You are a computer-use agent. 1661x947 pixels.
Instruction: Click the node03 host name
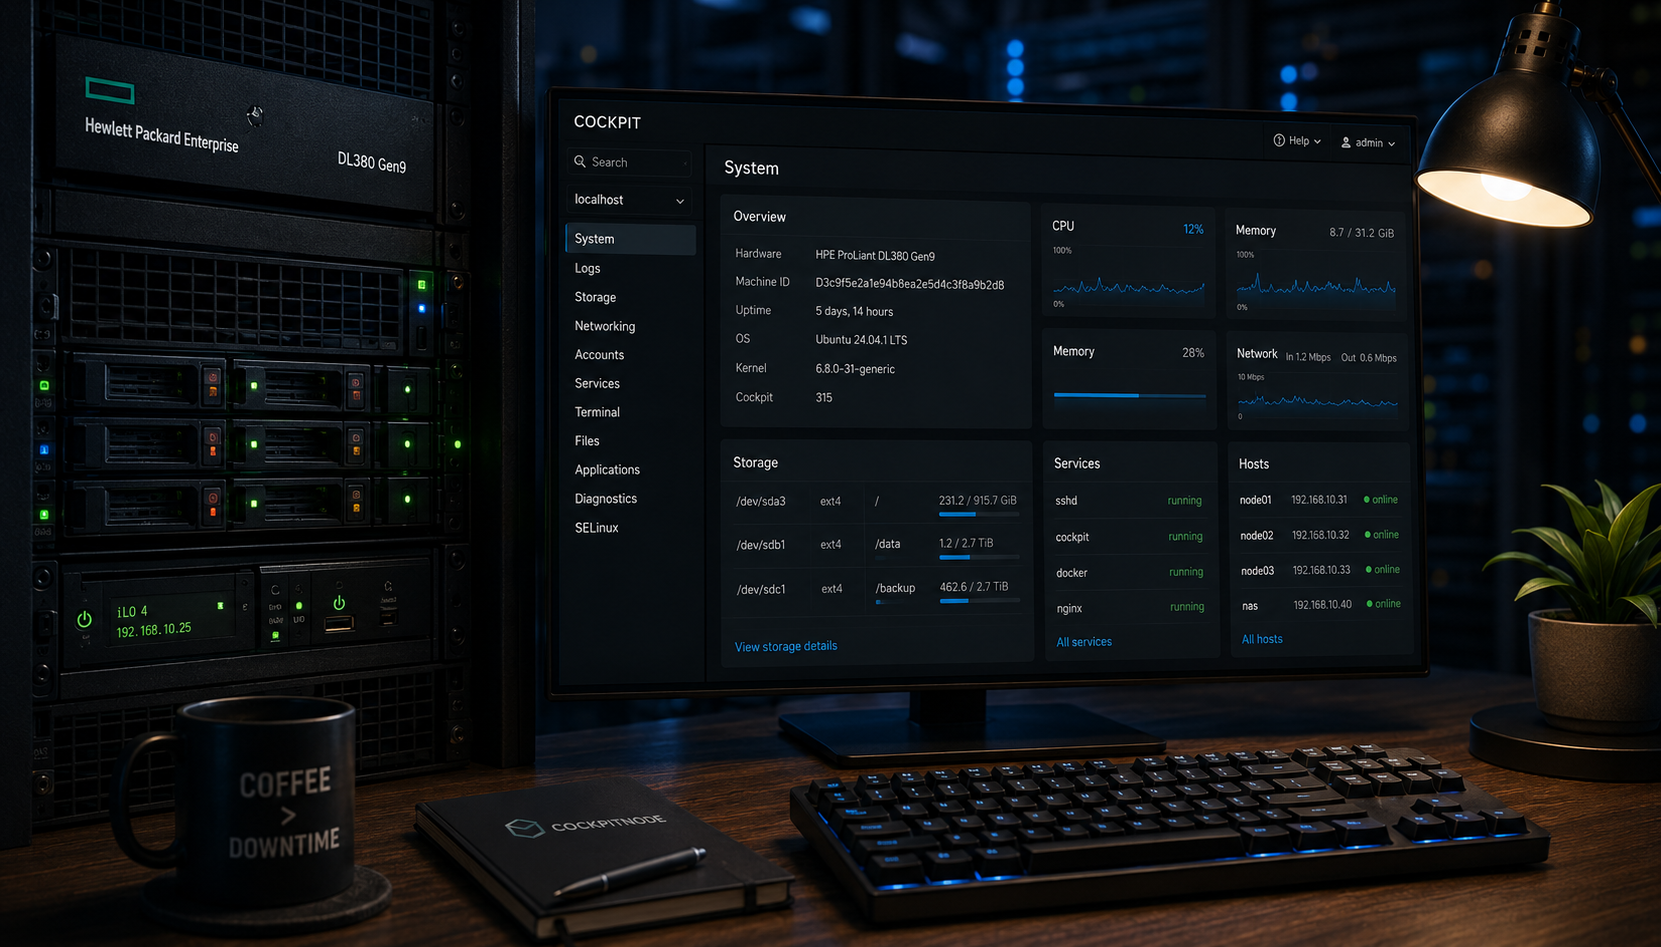[1258, 571]
